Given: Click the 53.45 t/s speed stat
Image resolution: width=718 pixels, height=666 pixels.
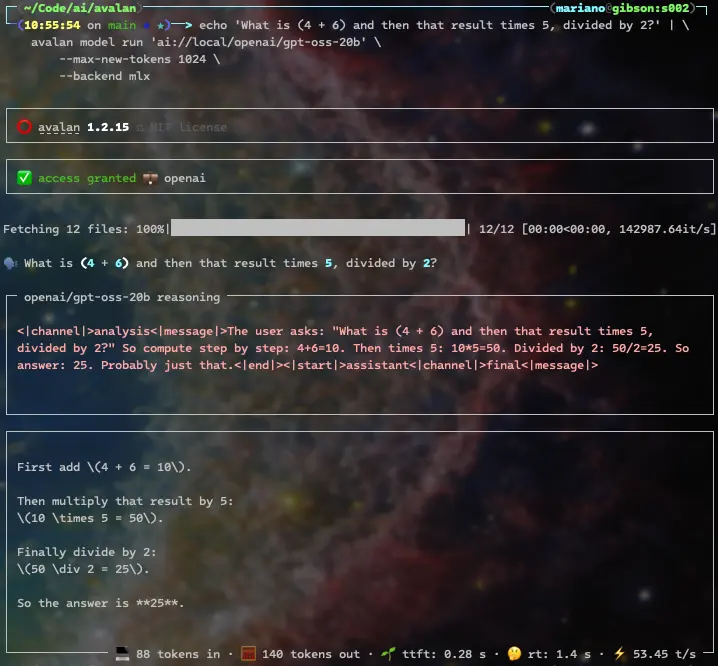Looking at the screenshot, I should 664,654.
